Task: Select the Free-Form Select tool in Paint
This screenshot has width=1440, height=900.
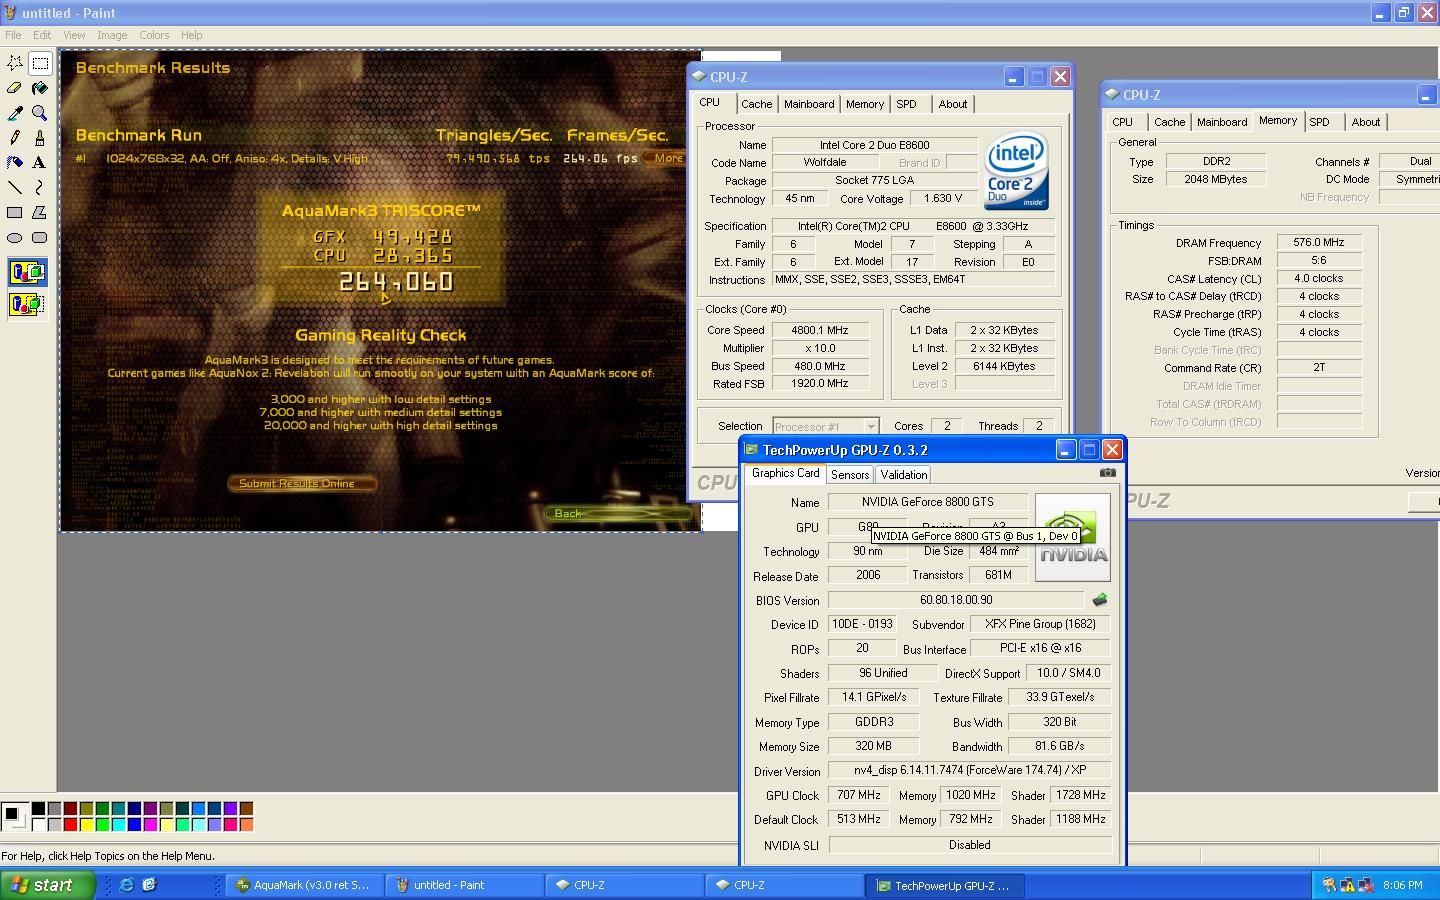Action: point(15,63)
